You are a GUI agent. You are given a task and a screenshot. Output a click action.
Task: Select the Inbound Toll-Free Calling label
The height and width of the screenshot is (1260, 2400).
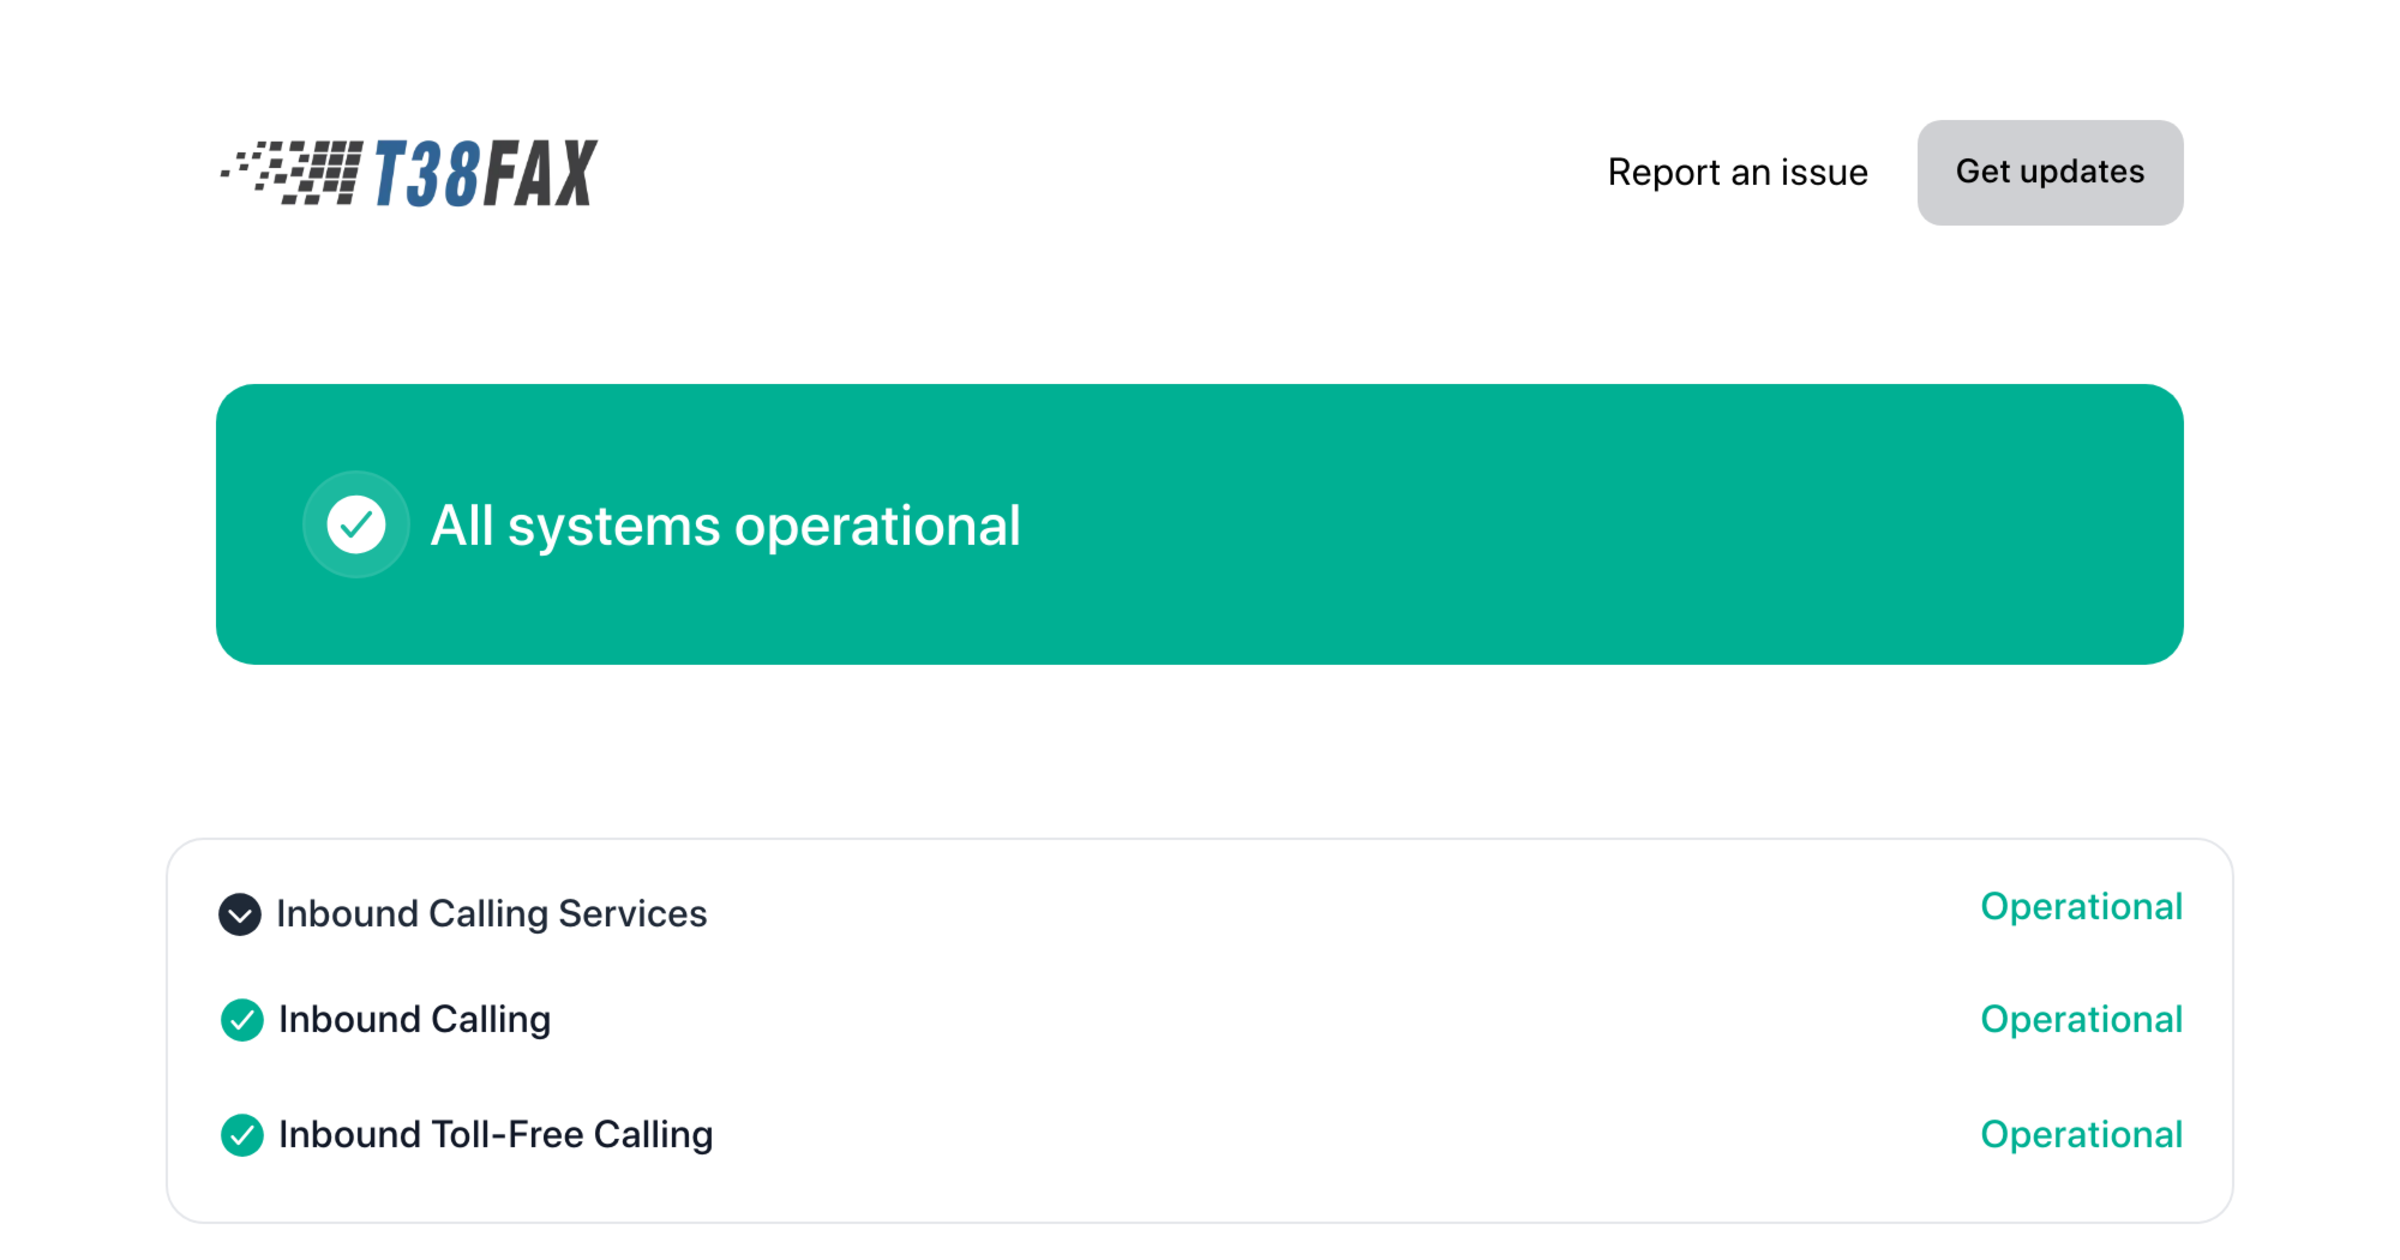tap(495, 1135)
